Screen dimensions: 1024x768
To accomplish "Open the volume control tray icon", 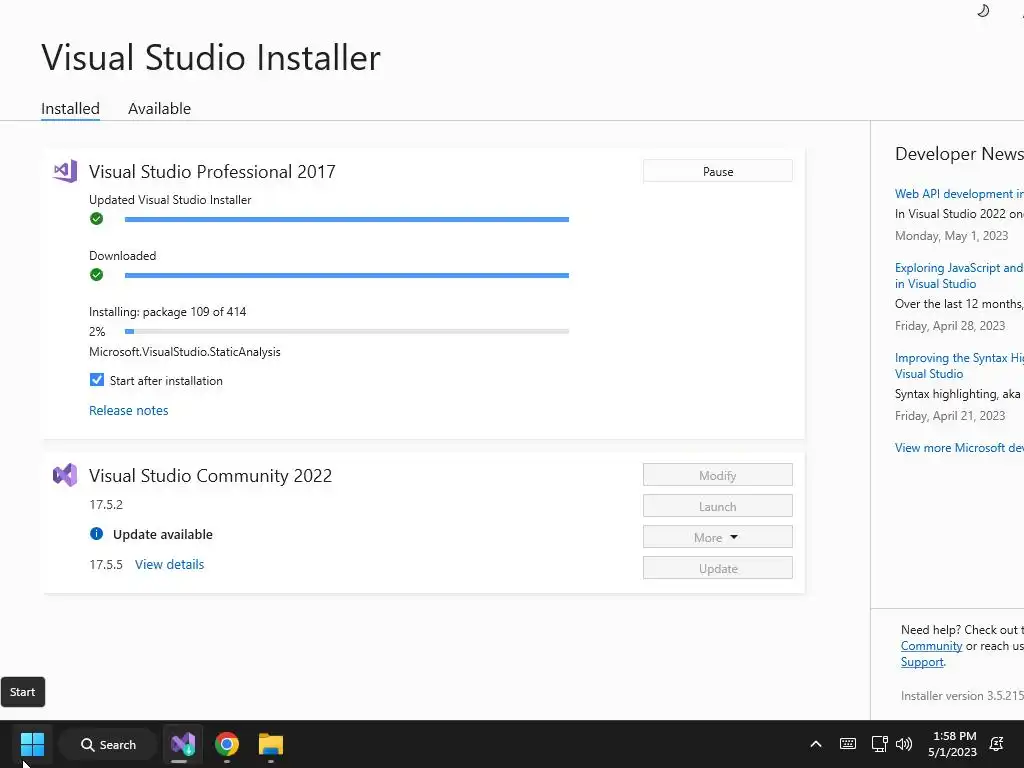I will (904, 744).
